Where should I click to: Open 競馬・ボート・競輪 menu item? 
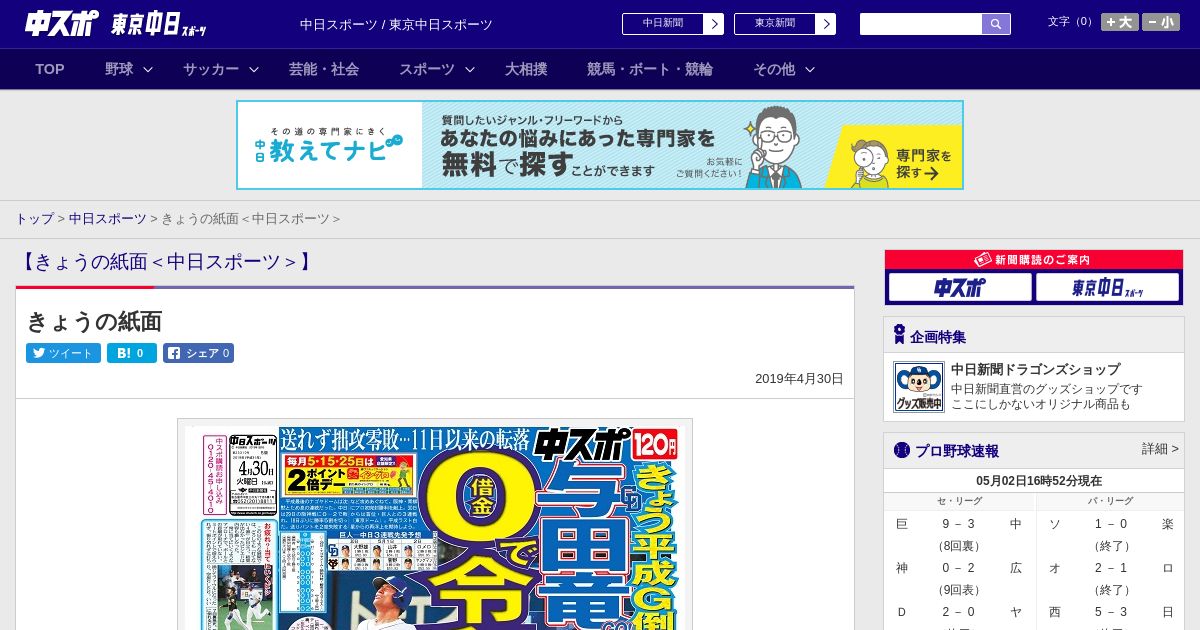[x=650, y=69]
